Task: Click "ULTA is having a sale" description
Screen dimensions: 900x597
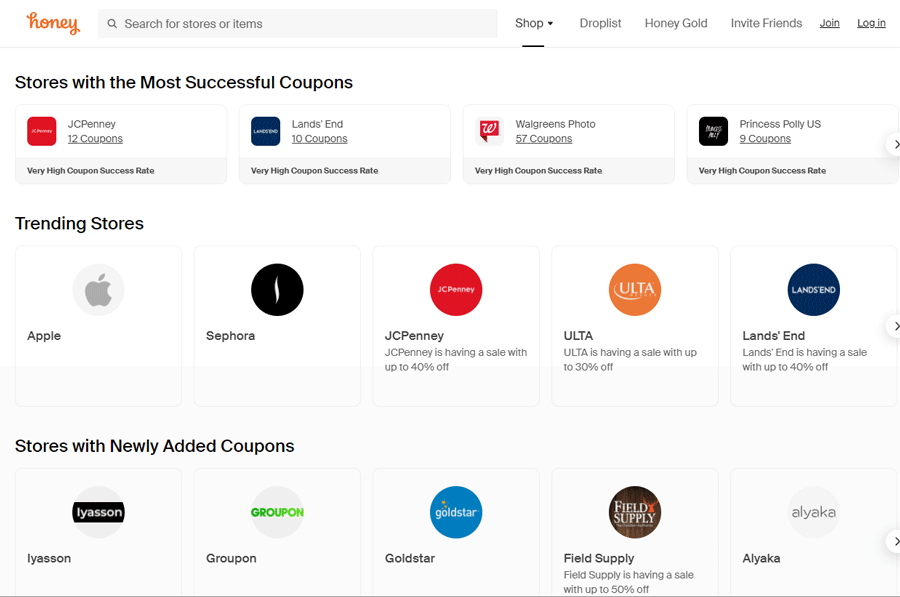Action: tap(630, 360)
